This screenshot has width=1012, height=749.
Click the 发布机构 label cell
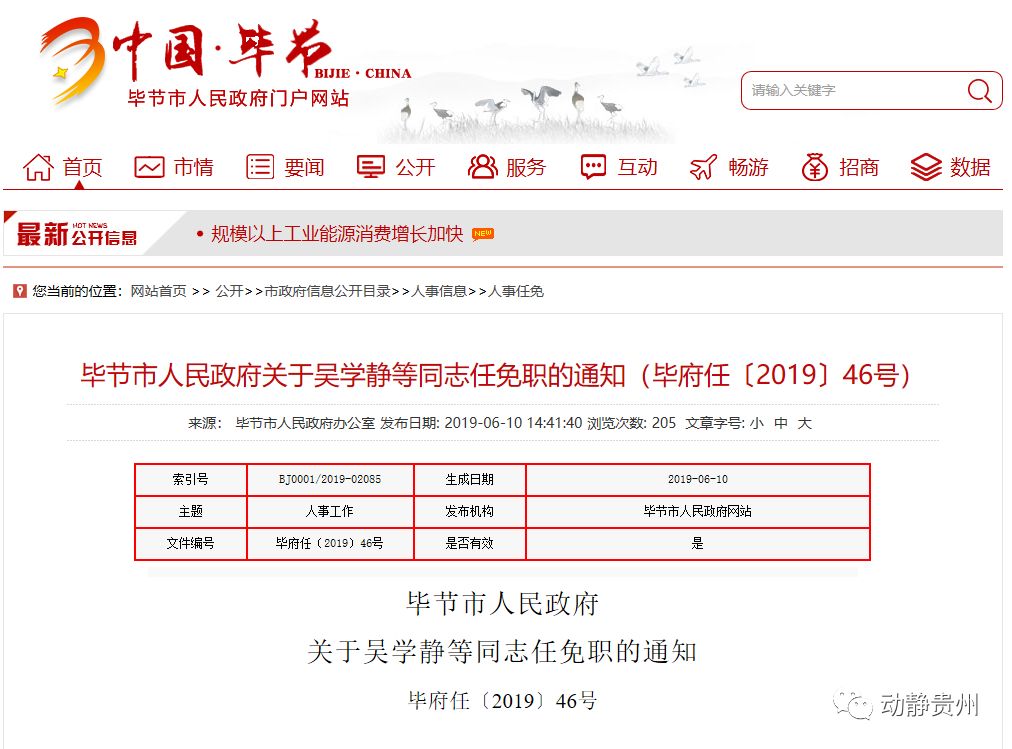(469, 511)
